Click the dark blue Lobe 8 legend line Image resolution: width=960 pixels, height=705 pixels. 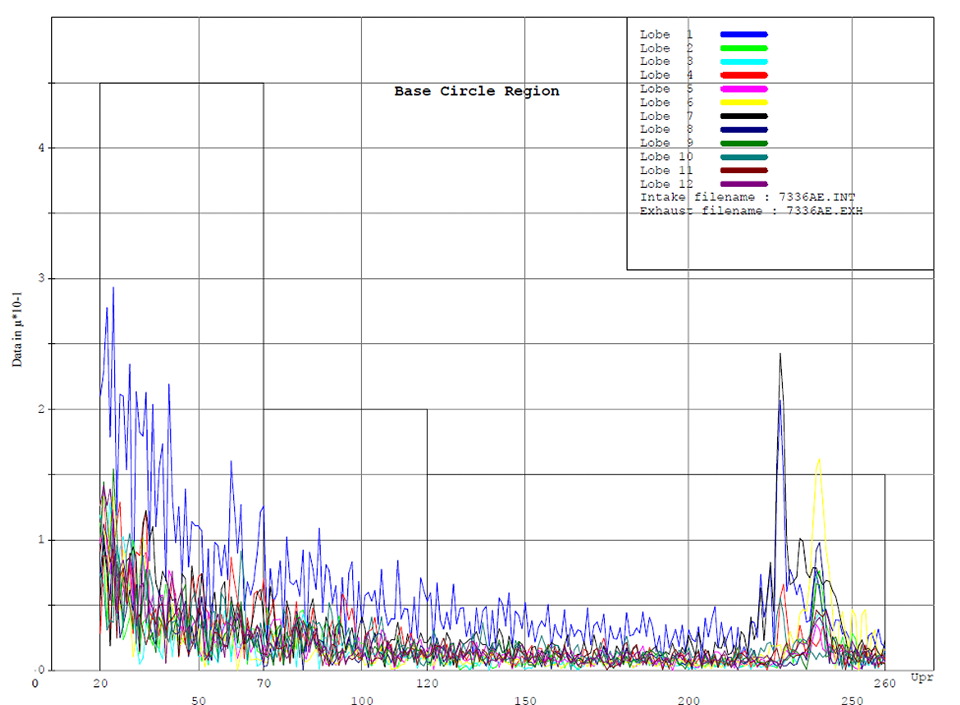[742, 129]
